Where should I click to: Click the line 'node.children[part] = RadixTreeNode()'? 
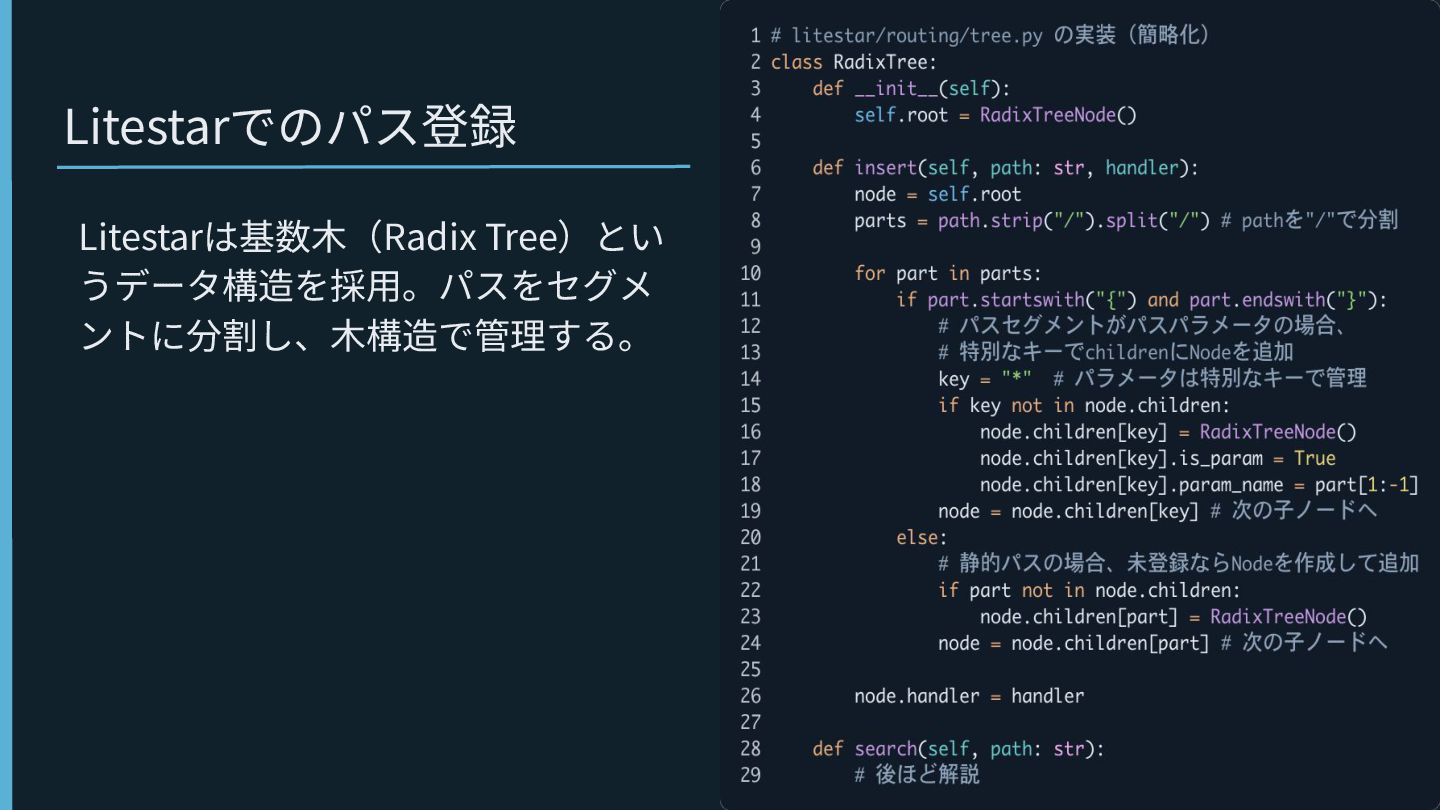pos(1173,617)
